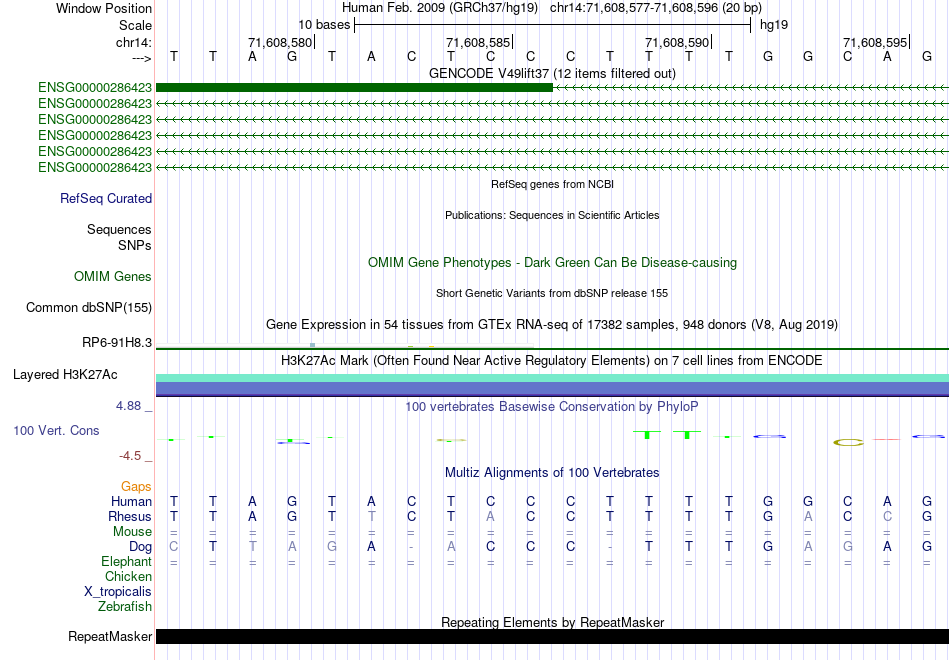Click the black RepeatMasker element bar
Image resolution: width=950 pixels, height=660 pixels.
pyautogui.click(x=552, y=636)
